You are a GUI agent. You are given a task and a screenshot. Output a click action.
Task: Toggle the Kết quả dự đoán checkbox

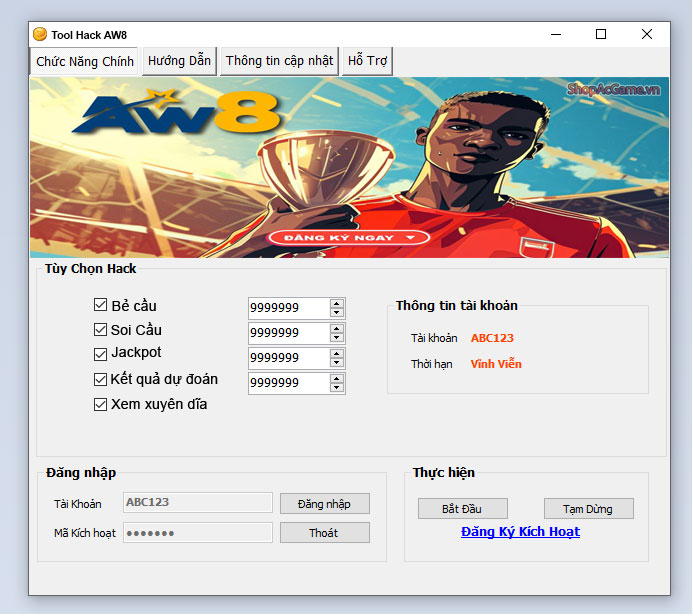[100, 380]
